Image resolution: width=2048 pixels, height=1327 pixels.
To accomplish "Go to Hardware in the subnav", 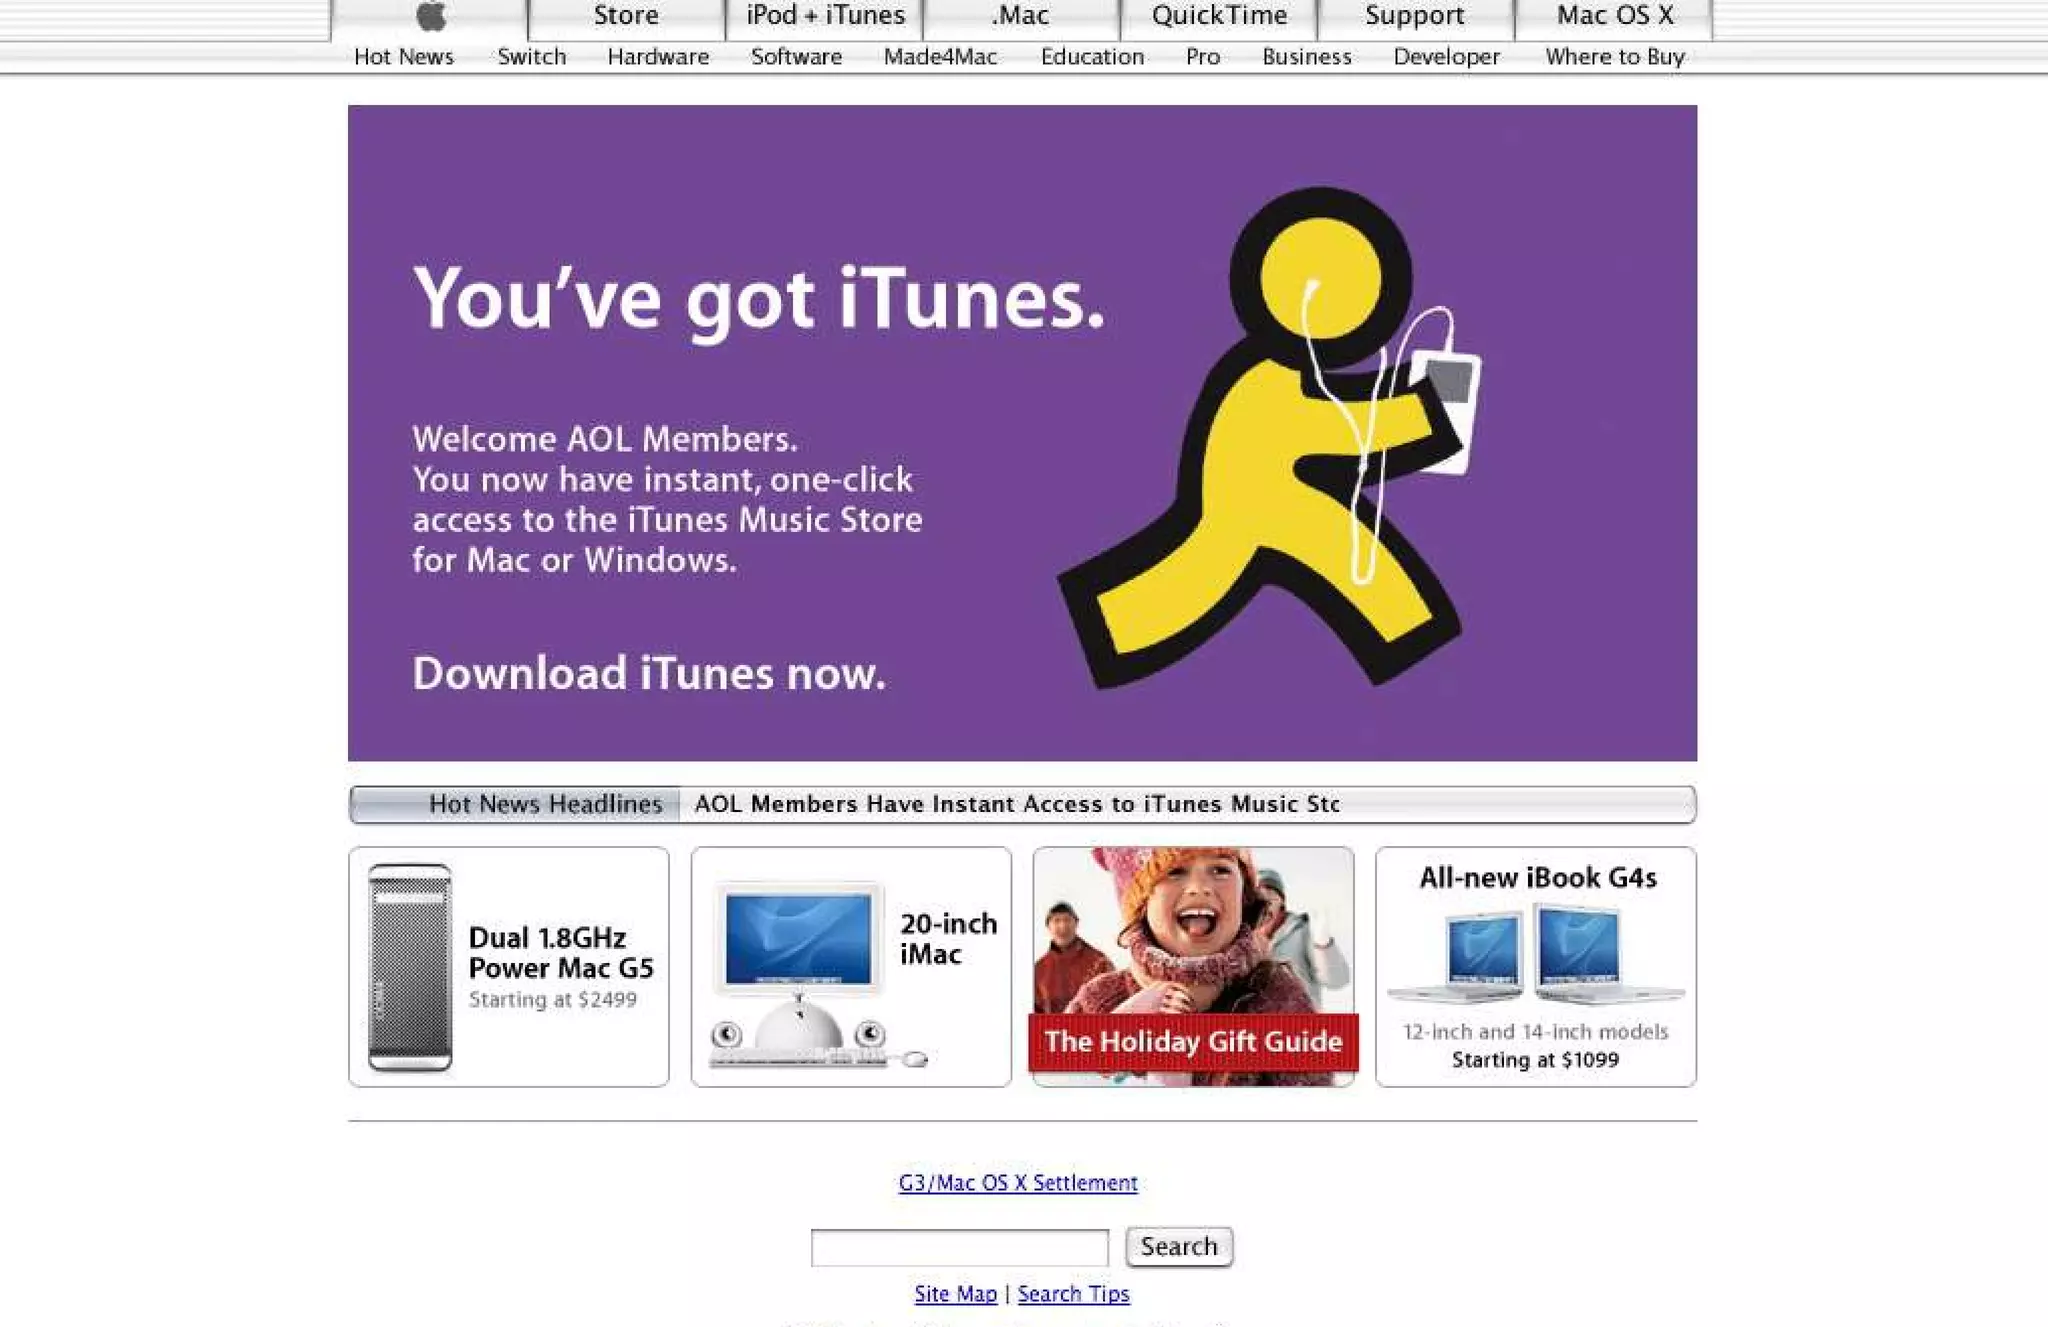I will (x=658, y=57).
